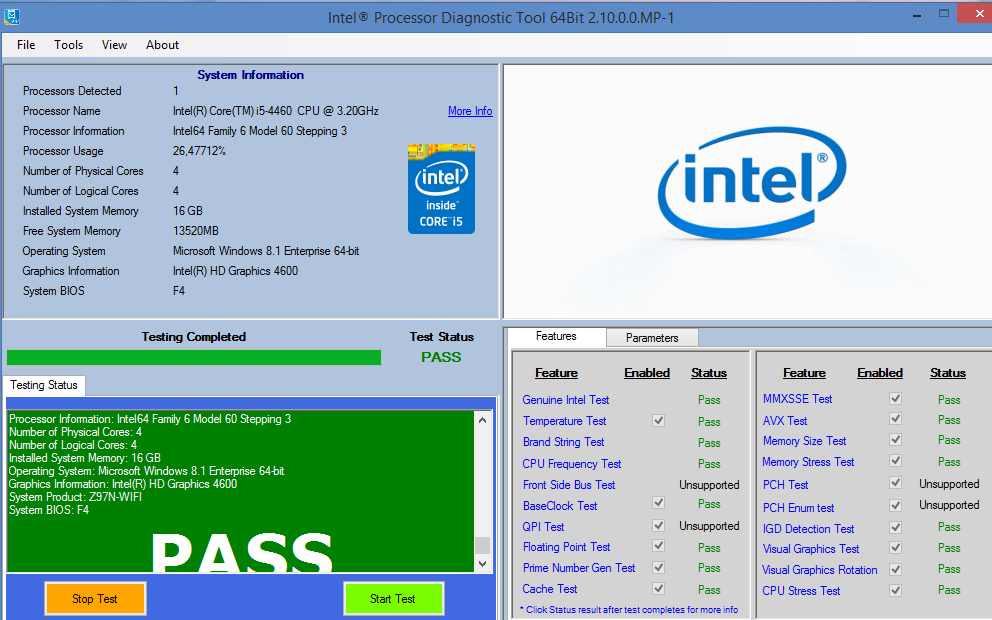The height and width of the screenshot is (620, 992).
Task: Click the MMXSSE Test feature name
Action: coord(797,399)
